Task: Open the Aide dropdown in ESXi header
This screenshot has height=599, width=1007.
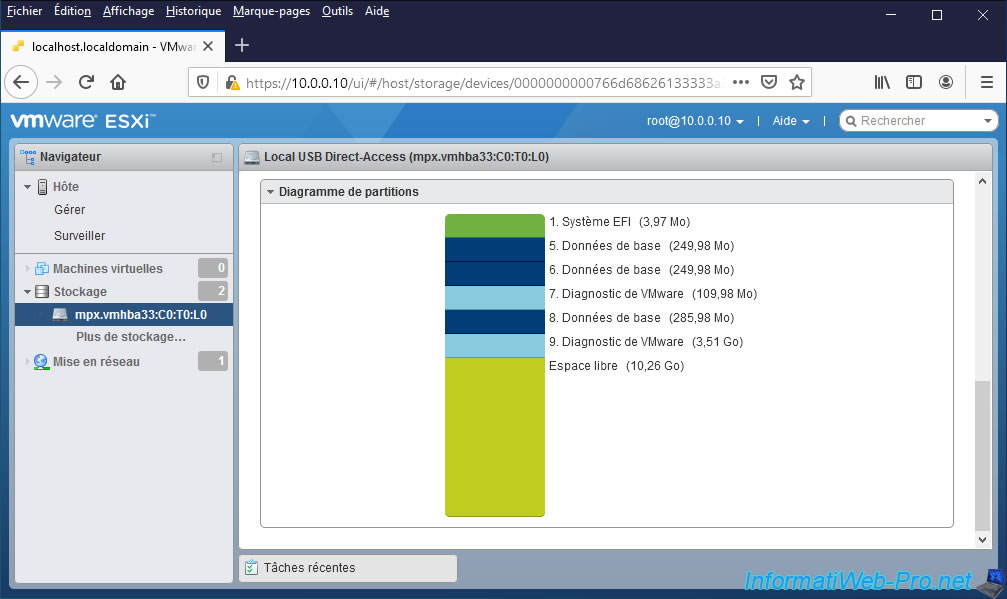Action: pos(790,121)
